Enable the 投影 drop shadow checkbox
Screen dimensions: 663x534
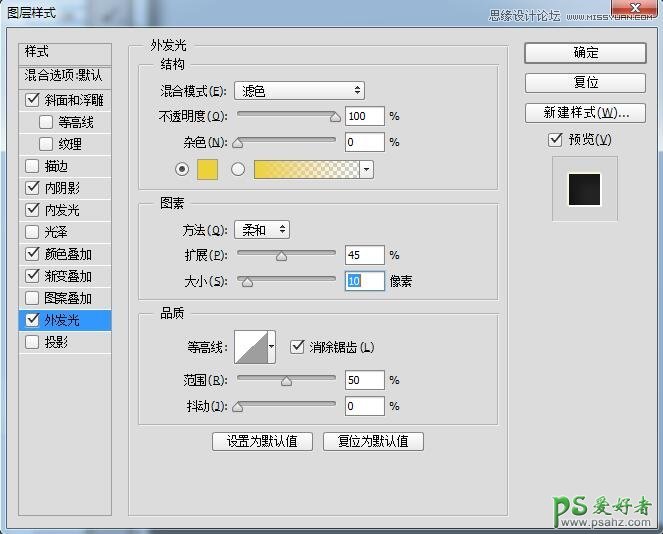tap(33, 342)
